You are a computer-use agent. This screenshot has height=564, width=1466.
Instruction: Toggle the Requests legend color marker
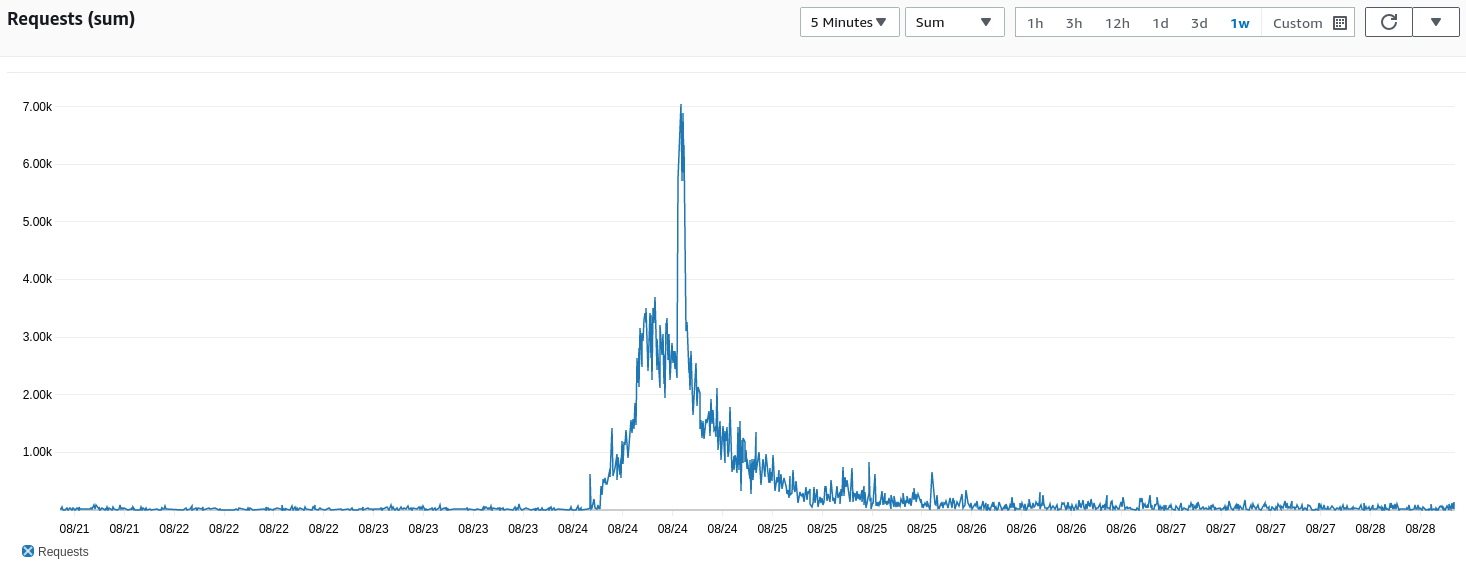[28, 552]
